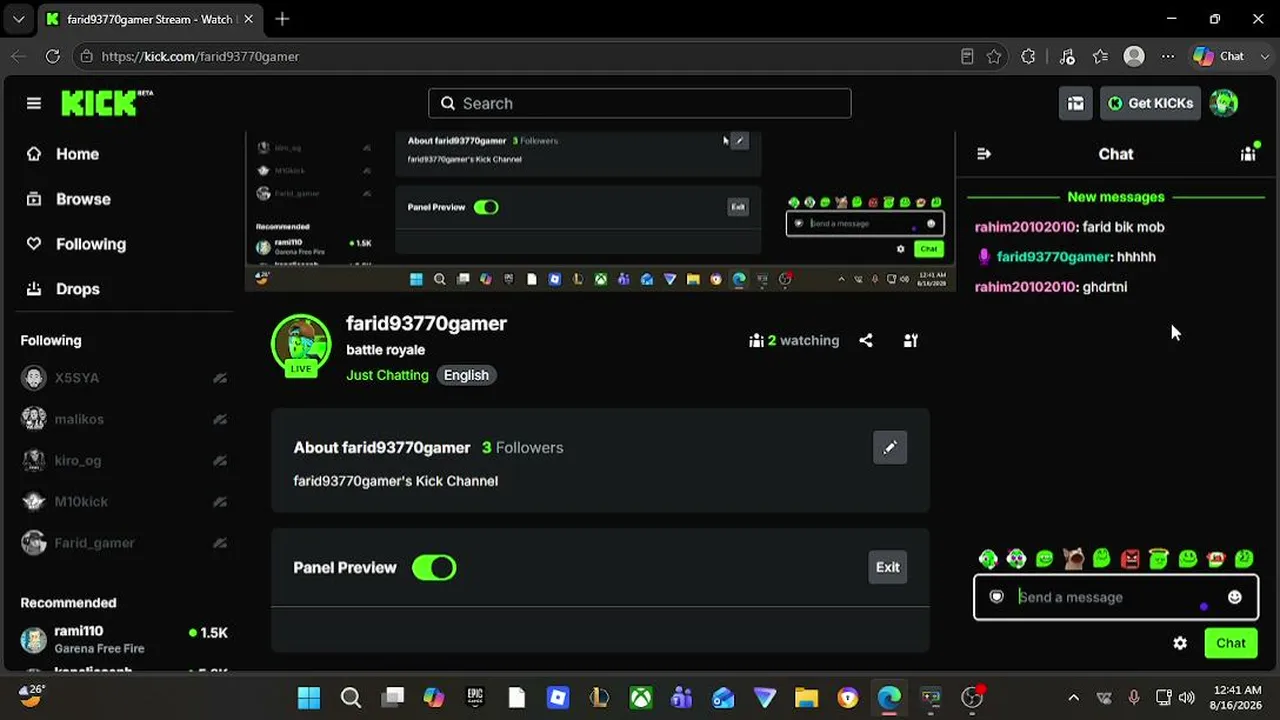Click farid93770gamer streamer avatar
The height and width of the screenshot is (720, 1280).
coord(301,345)
